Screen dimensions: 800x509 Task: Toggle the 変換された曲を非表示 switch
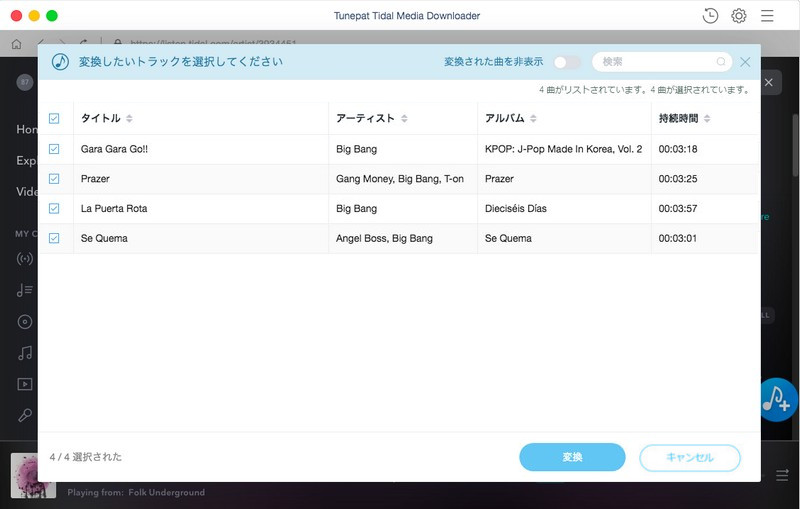coord(567,62)
